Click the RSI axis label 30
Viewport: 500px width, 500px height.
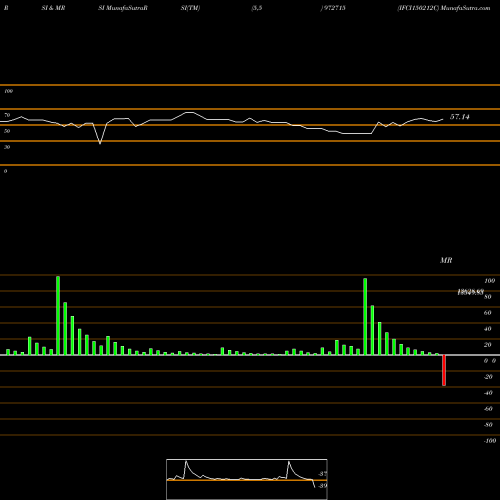[x=7, y=147]
